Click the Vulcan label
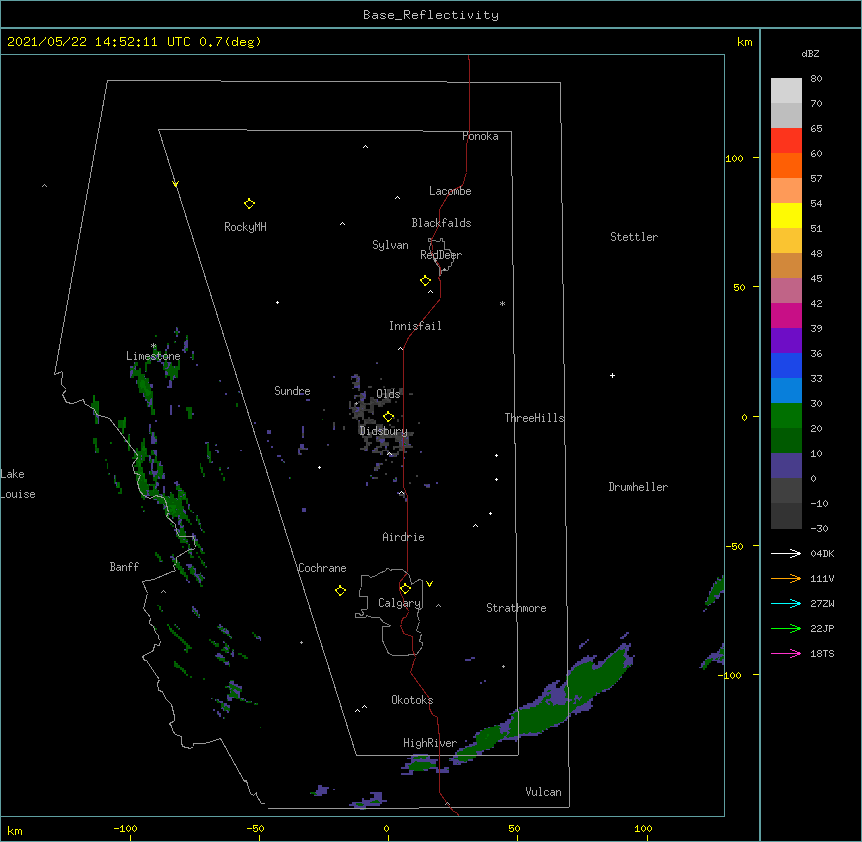This screenshot has height=842, width=862. [x=543, y=792]
